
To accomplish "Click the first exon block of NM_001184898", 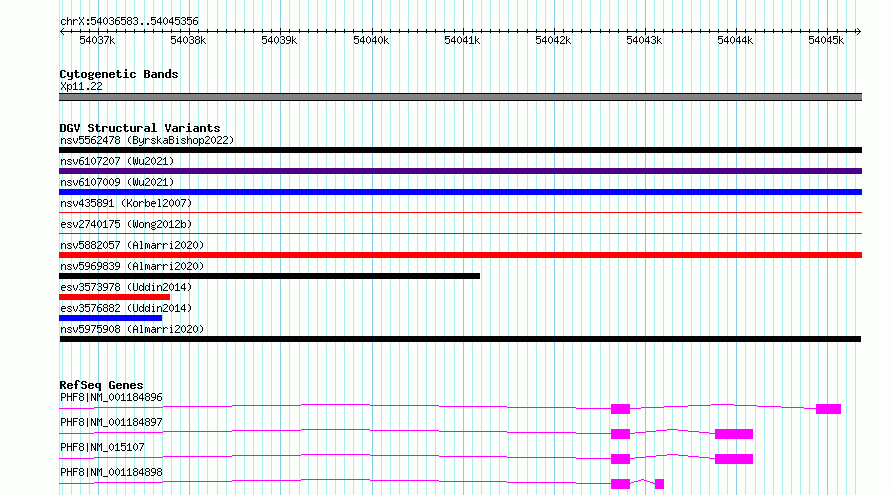I will (x=620, y=484).
